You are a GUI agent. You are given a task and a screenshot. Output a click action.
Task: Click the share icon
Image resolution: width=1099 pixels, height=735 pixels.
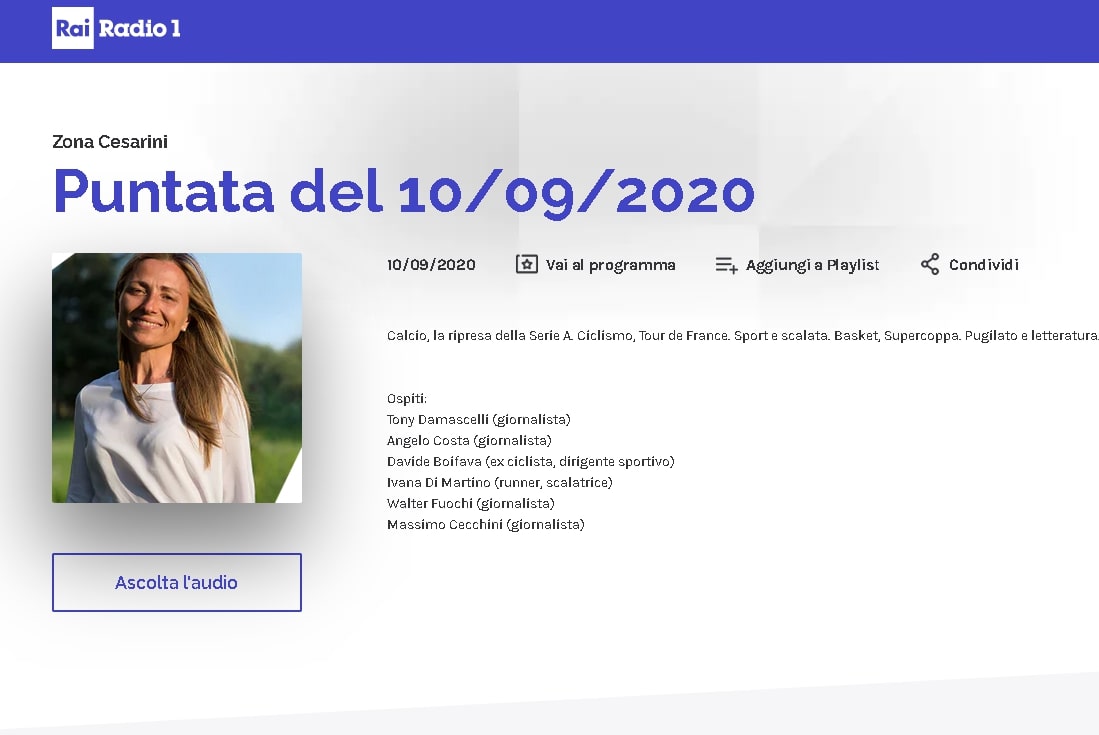[930, 264]
